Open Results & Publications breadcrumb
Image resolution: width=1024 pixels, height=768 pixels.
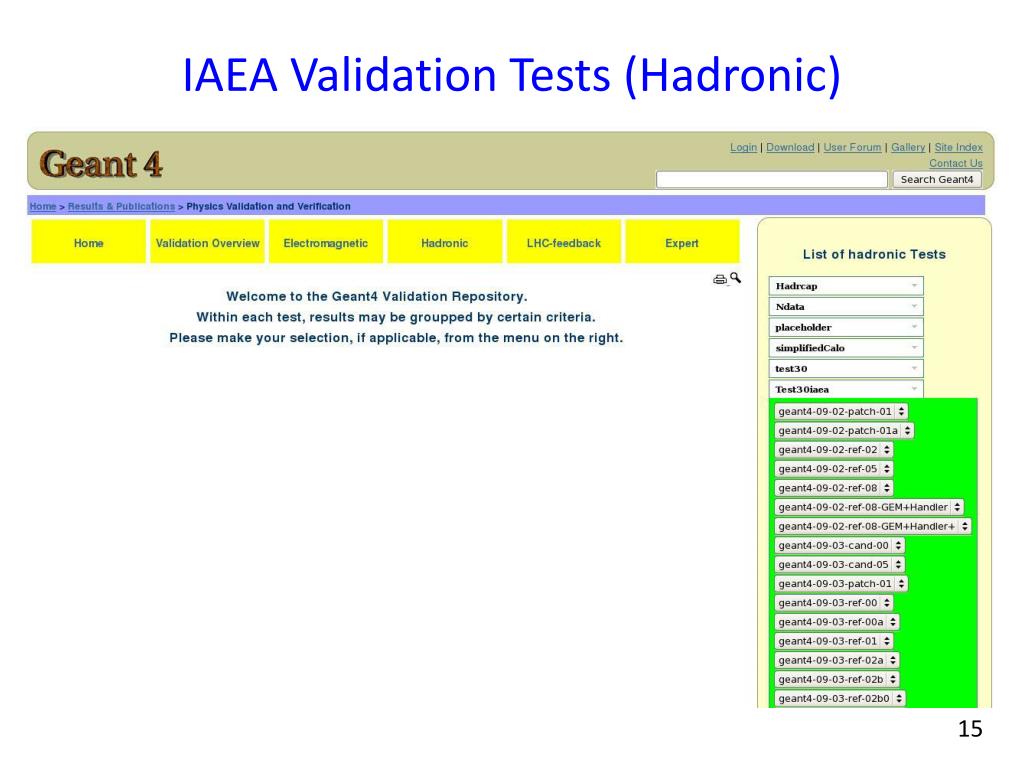(x=121, y=206)
